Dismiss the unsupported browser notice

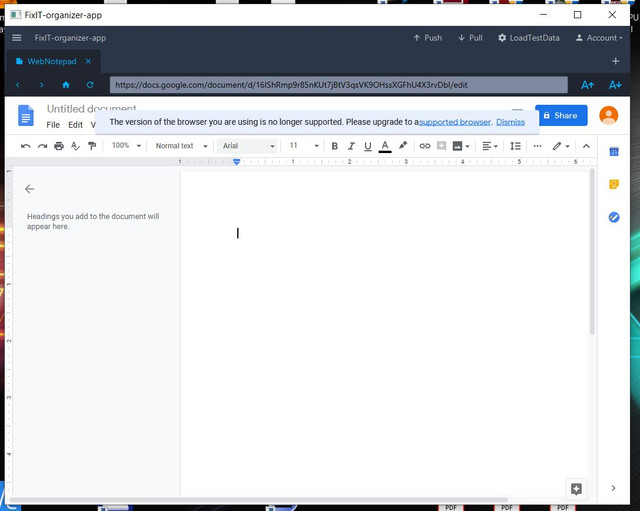[510, 122]
